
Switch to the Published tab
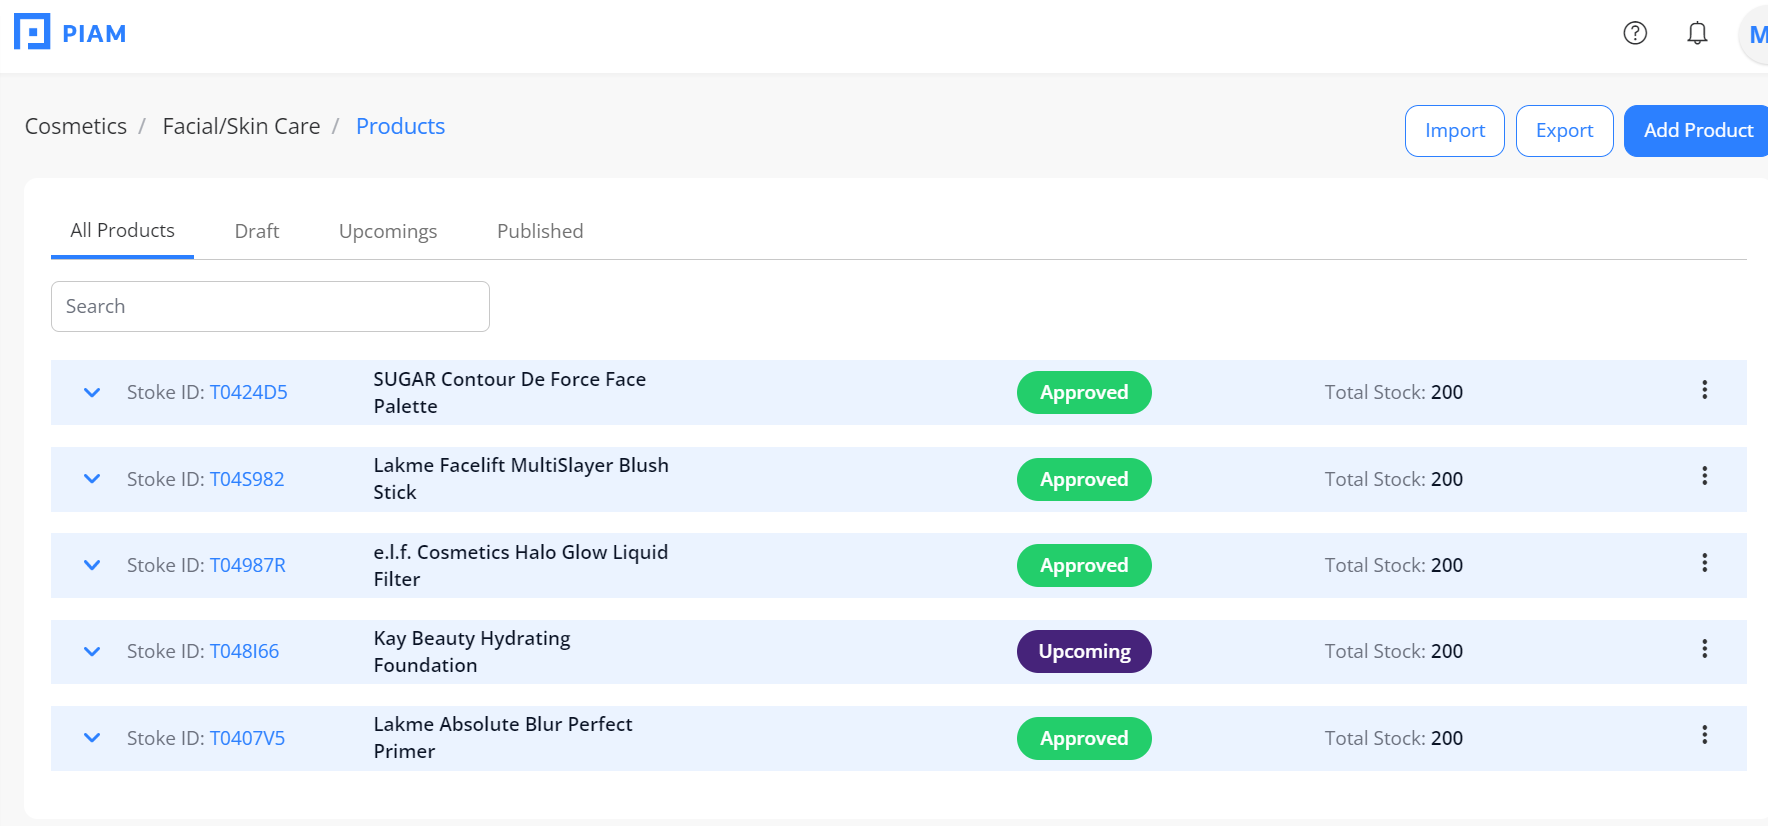point(540,231)
